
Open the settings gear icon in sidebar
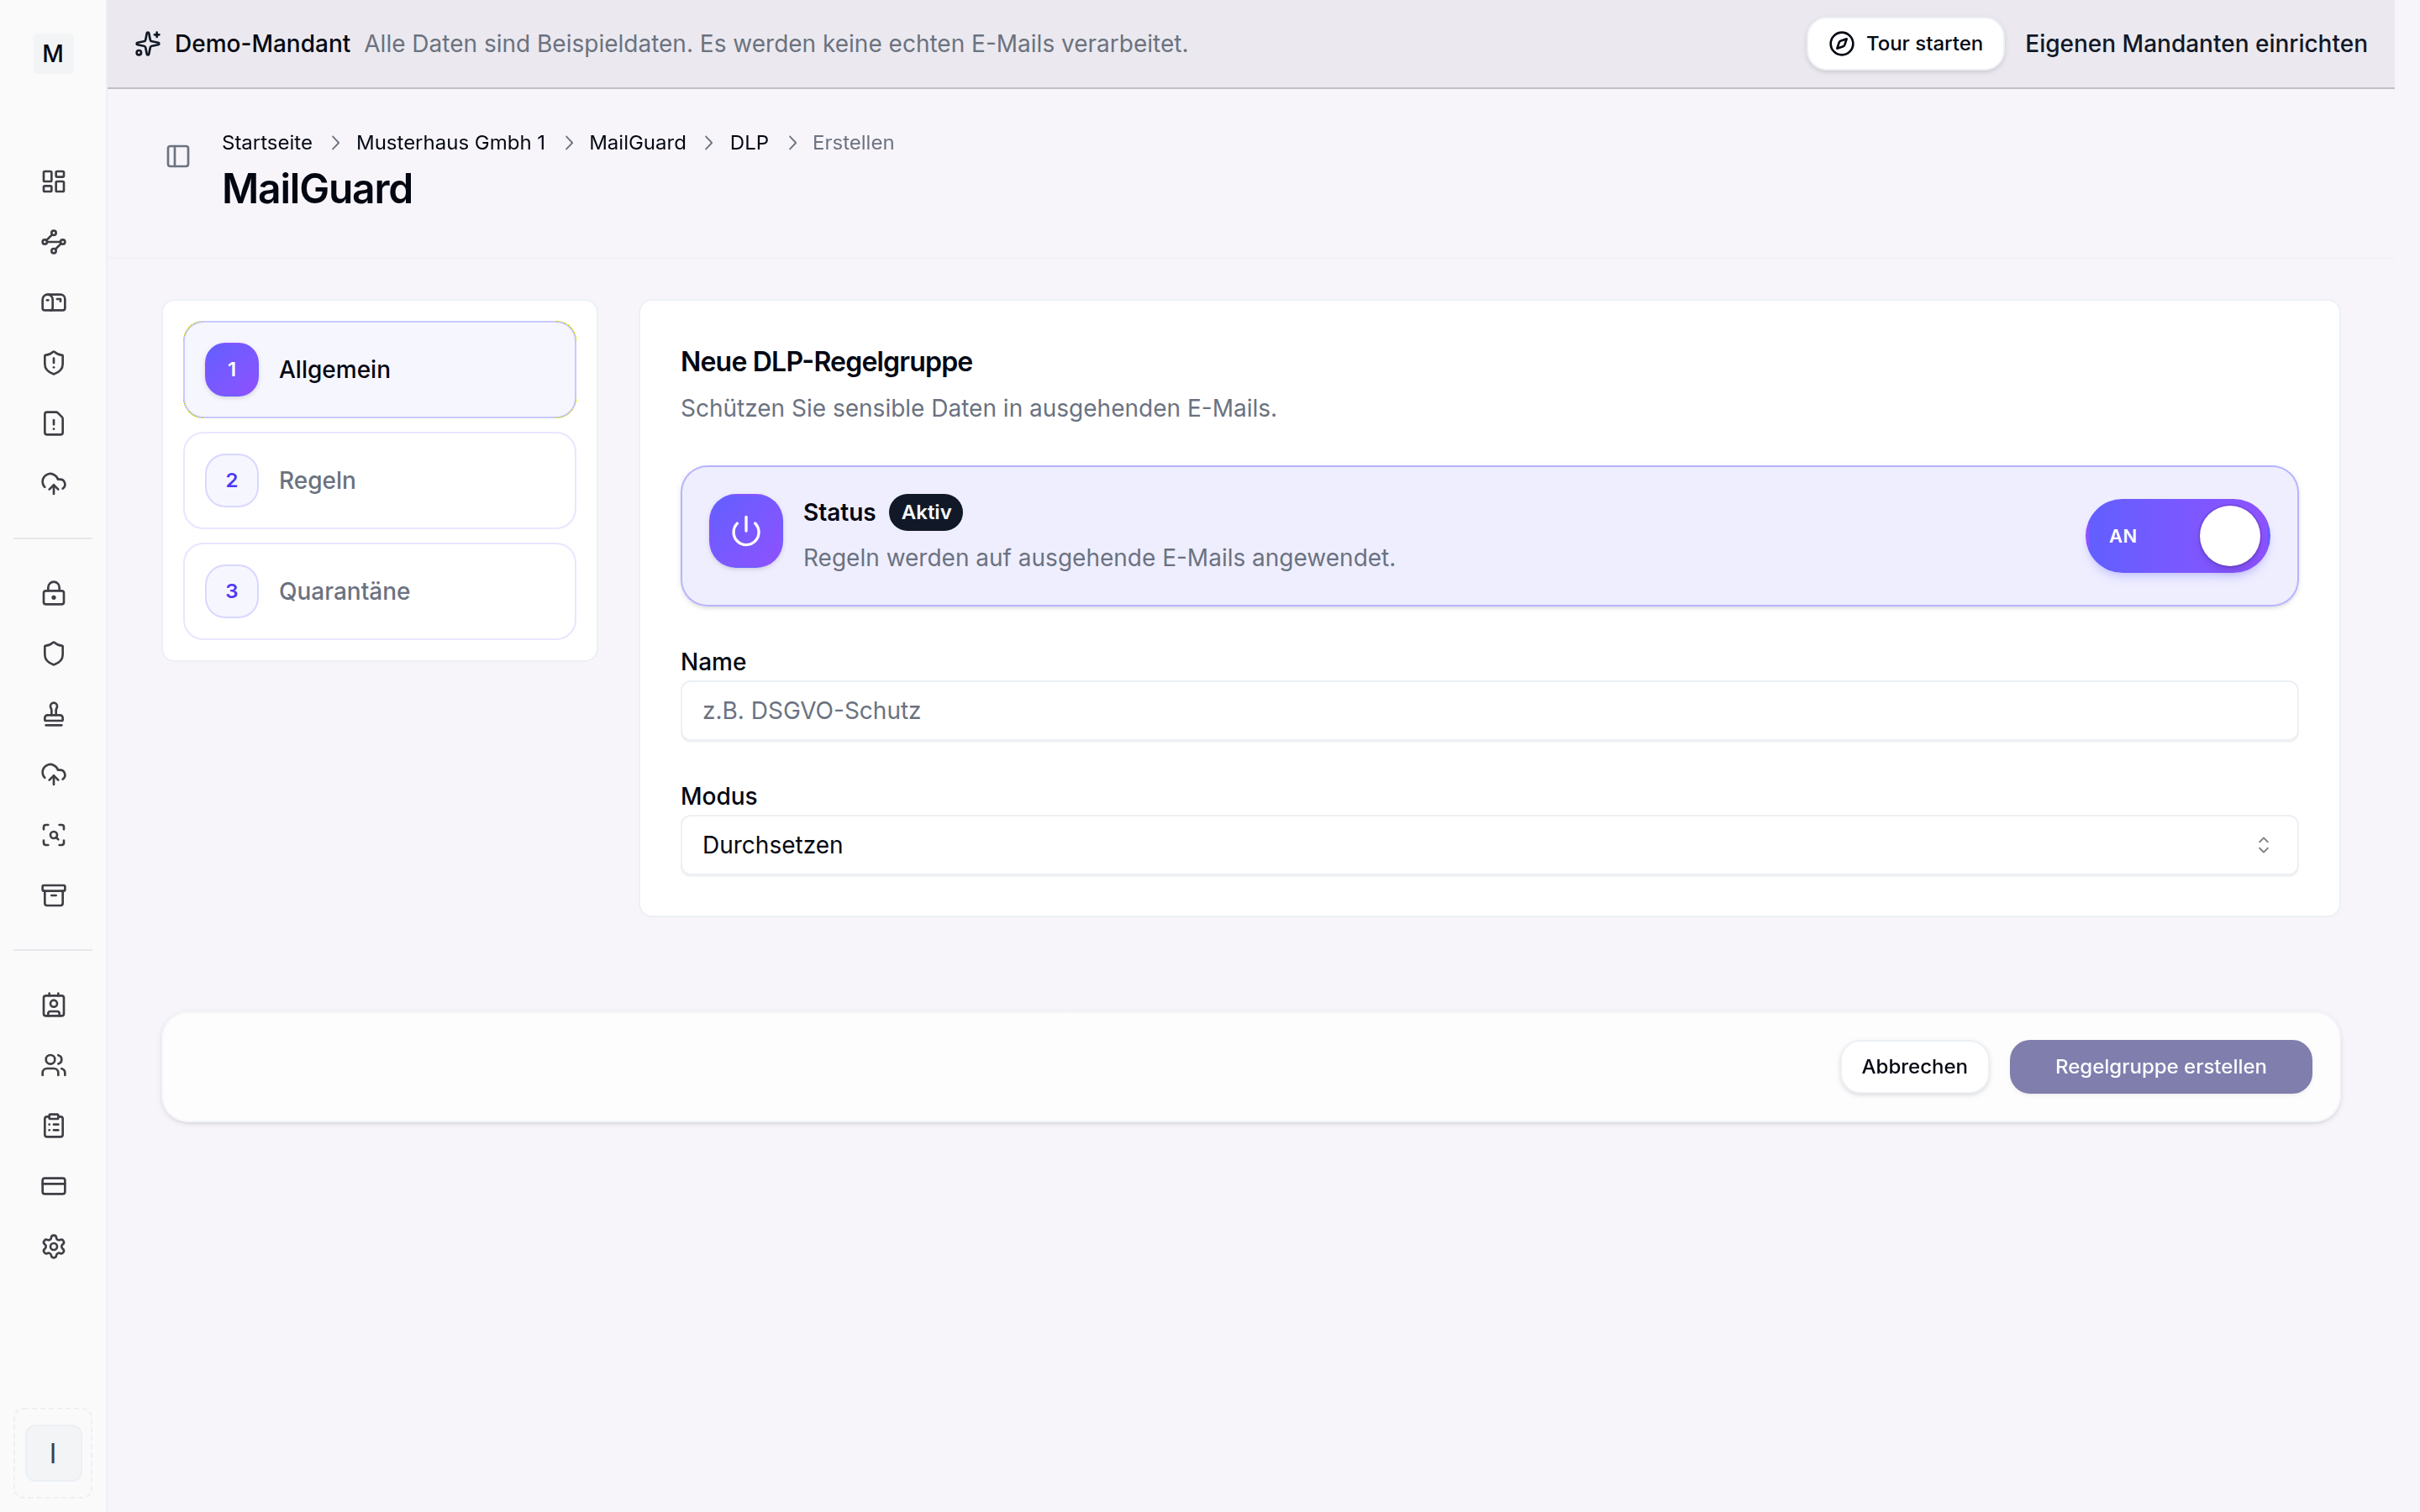tap(53, 1246)
